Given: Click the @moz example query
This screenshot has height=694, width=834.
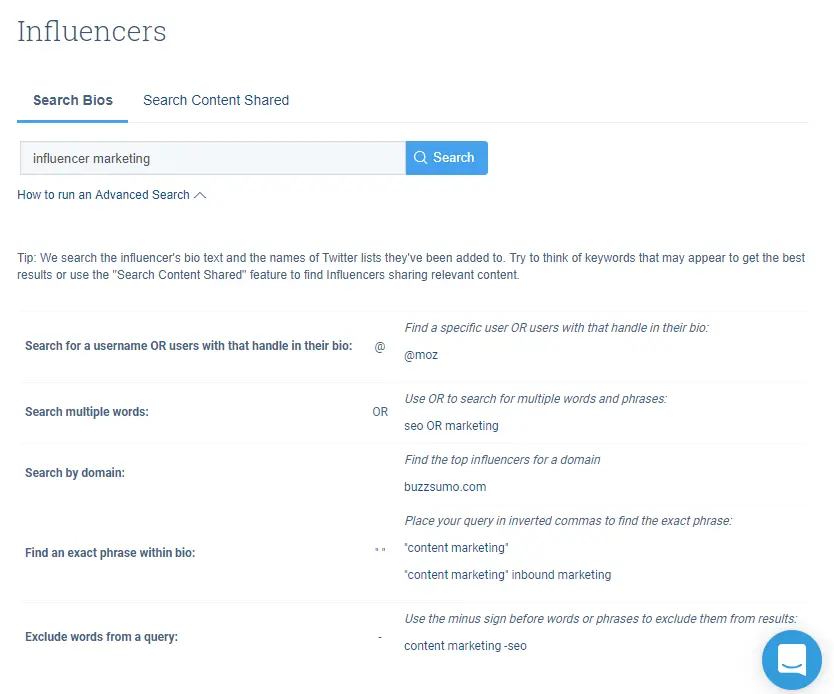Looking at the screenshot, I should tap(421, 355).
